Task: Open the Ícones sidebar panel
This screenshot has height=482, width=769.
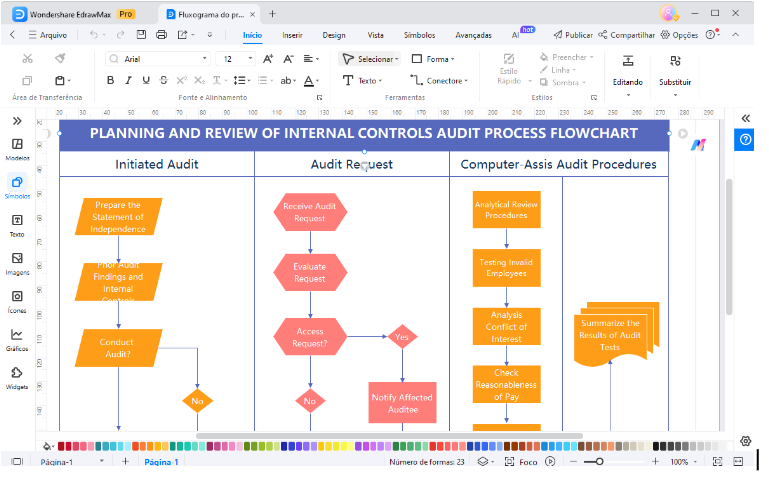Action: click(x=17, y=302)
